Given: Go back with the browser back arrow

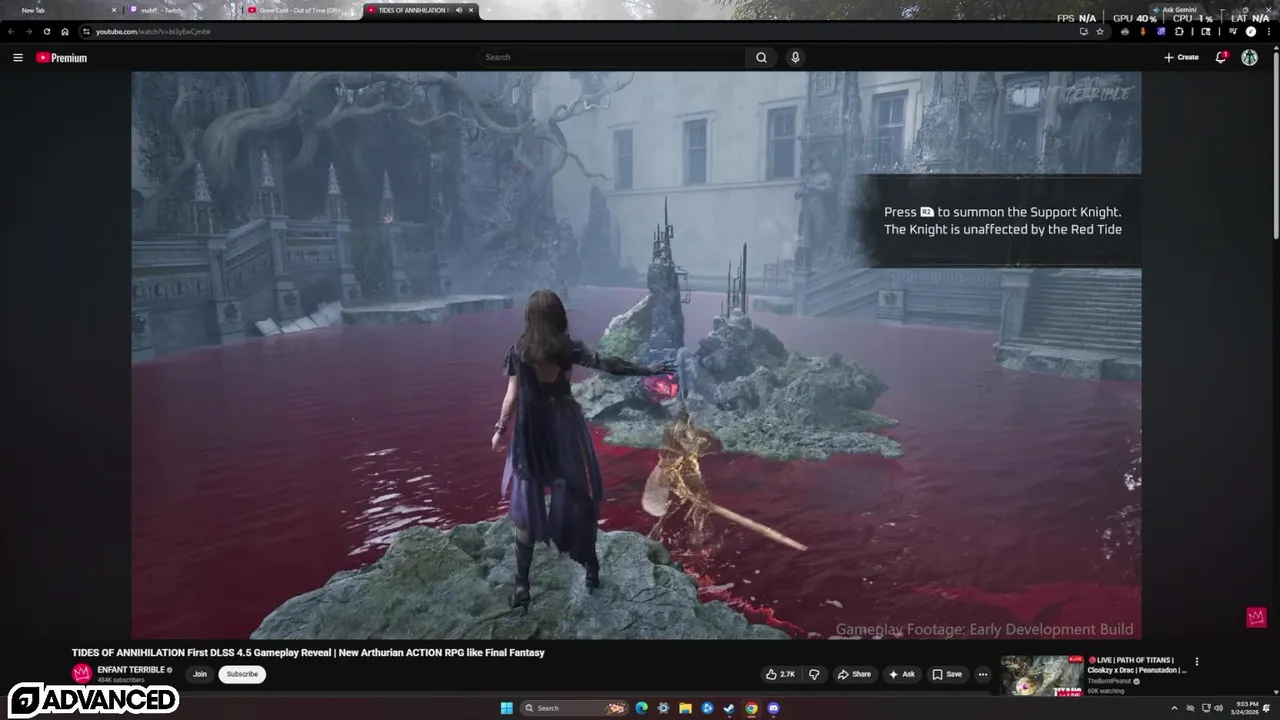Looking at the screenshot, I should [x=11, y=31].
